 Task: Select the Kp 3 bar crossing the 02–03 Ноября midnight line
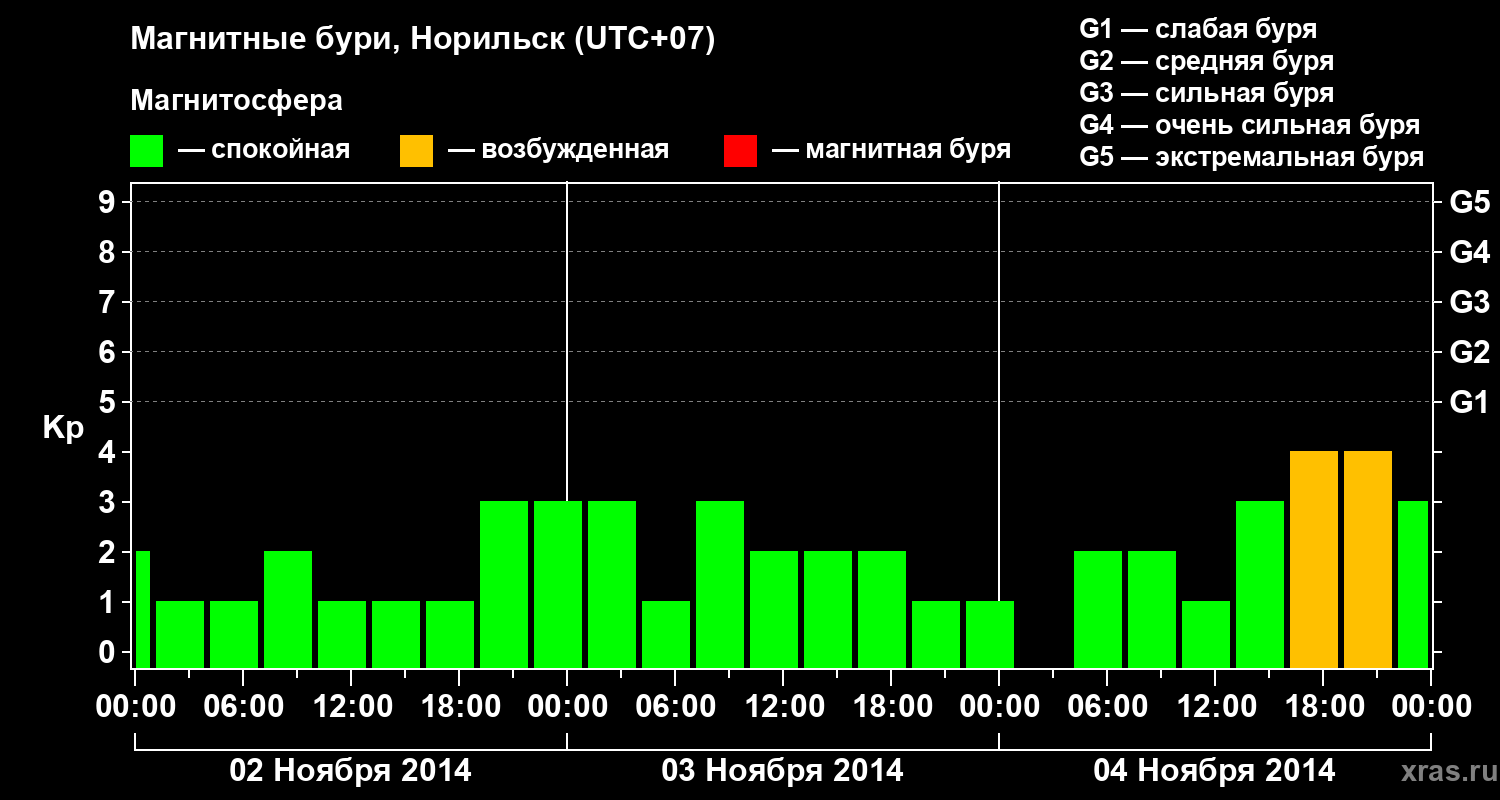[x=558, y=584]
